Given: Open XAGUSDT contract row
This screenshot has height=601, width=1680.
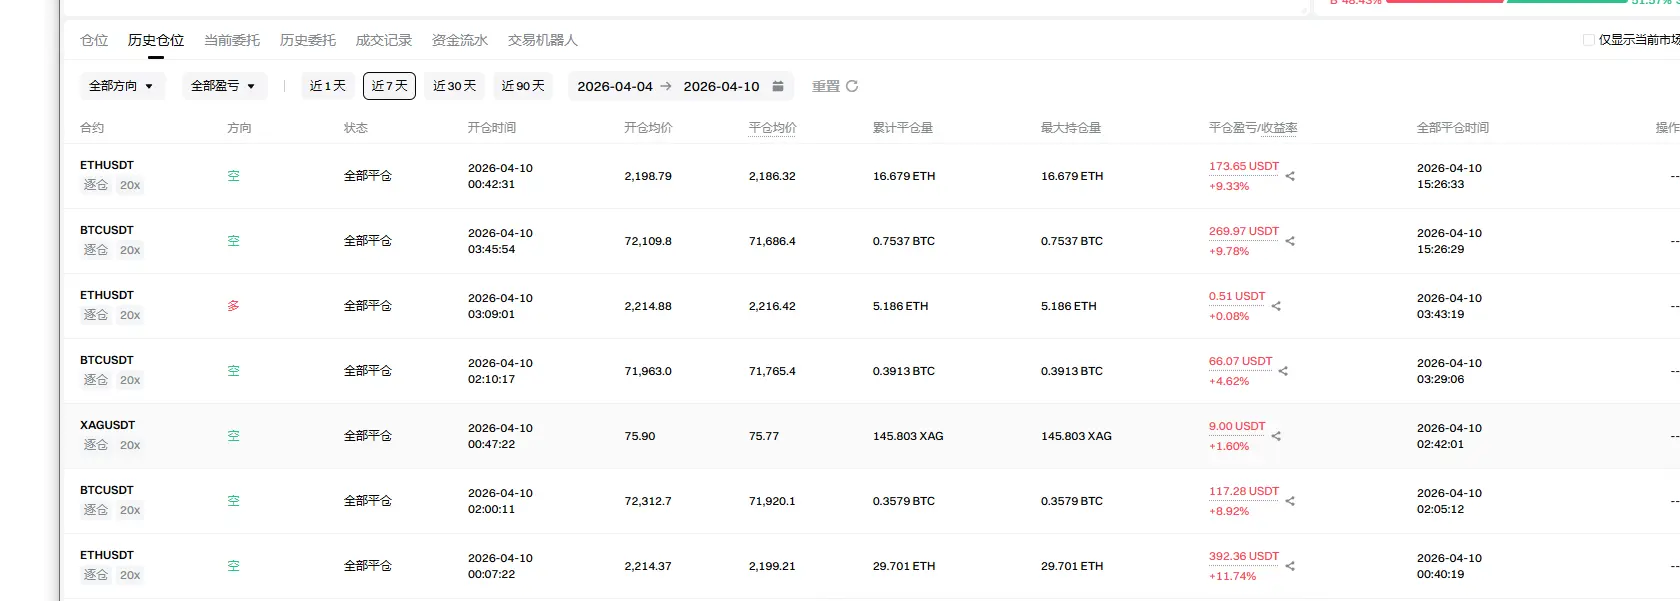Looking at the screenshot, I should [x=870, y=436].
